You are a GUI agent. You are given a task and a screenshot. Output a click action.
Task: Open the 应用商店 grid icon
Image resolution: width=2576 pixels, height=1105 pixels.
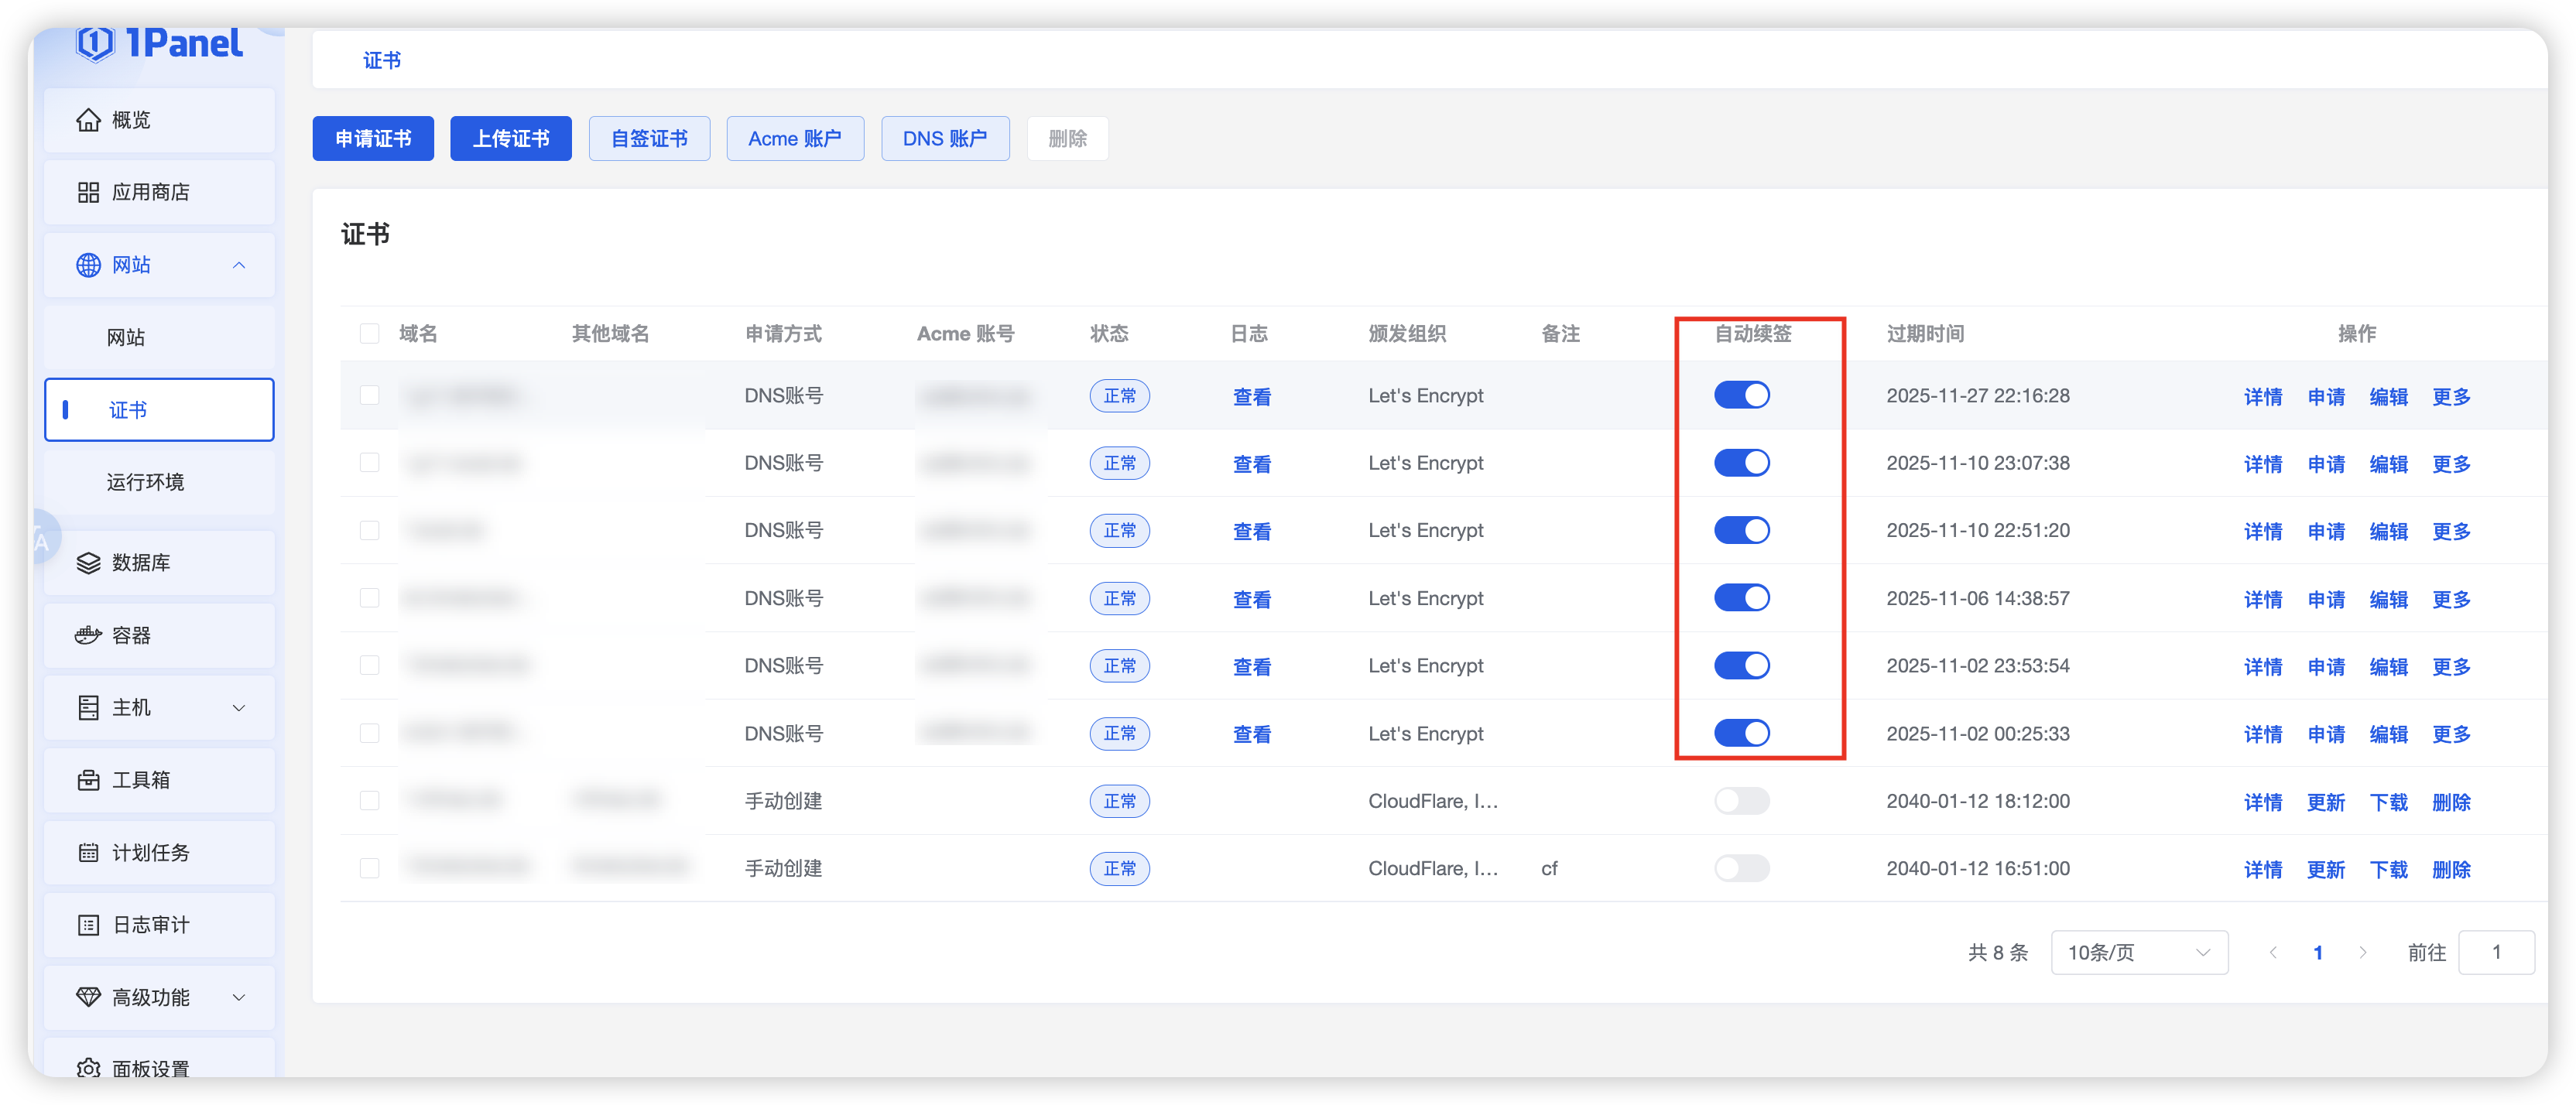pyautogui.click(x=88, y=192)
